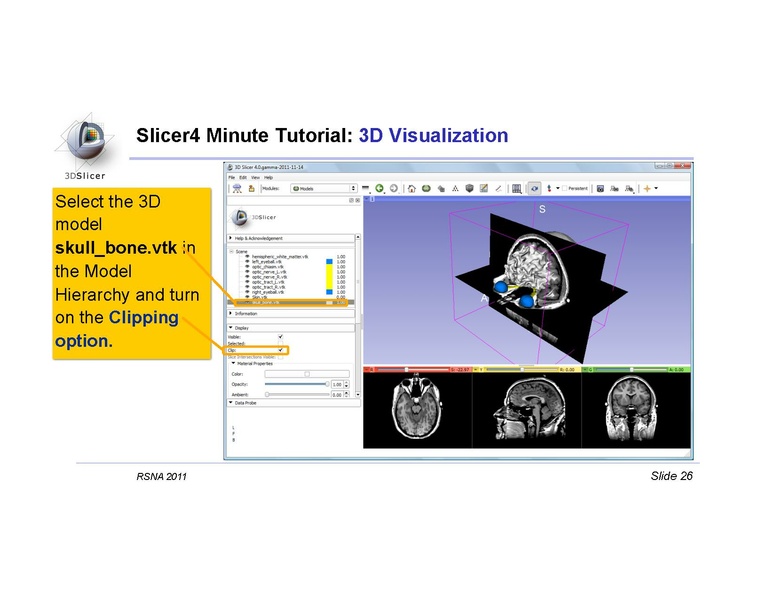The width and height of the screenshot is (776, 600).
Task: Collapse the Data Probe section
Action: (x=293, y=403)
